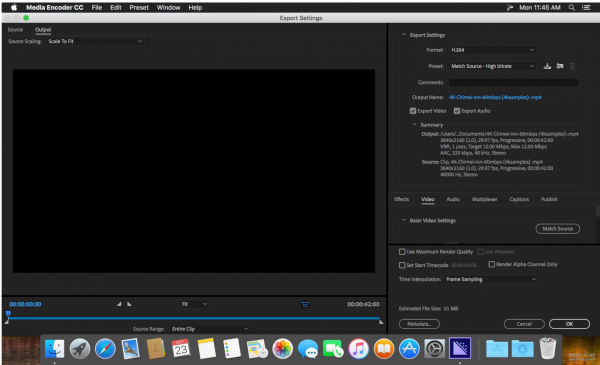Launch Launchpad rocket icon in dock
Image resolution: width=600 pixels, height=365 pixels.
(80, 349)
